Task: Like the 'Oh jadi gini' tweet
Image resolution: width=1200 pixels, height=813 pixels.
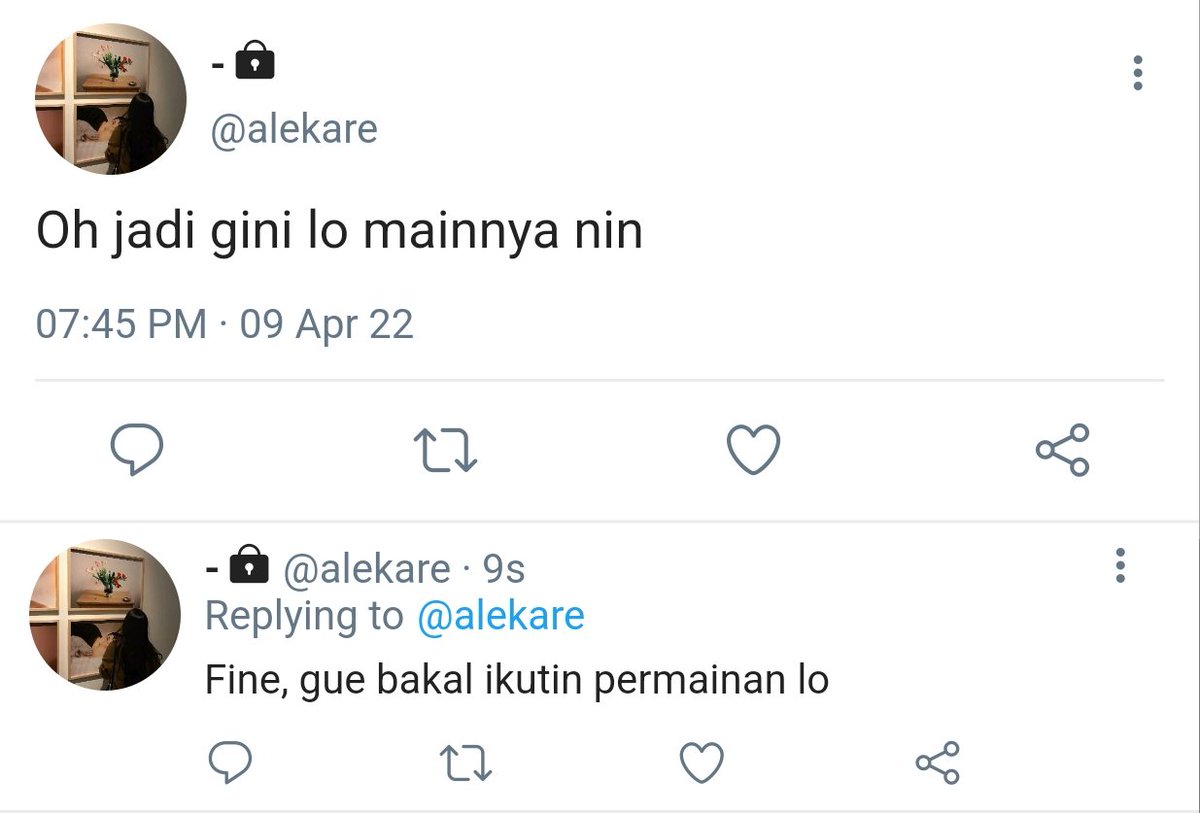Action: click(752, 450)
